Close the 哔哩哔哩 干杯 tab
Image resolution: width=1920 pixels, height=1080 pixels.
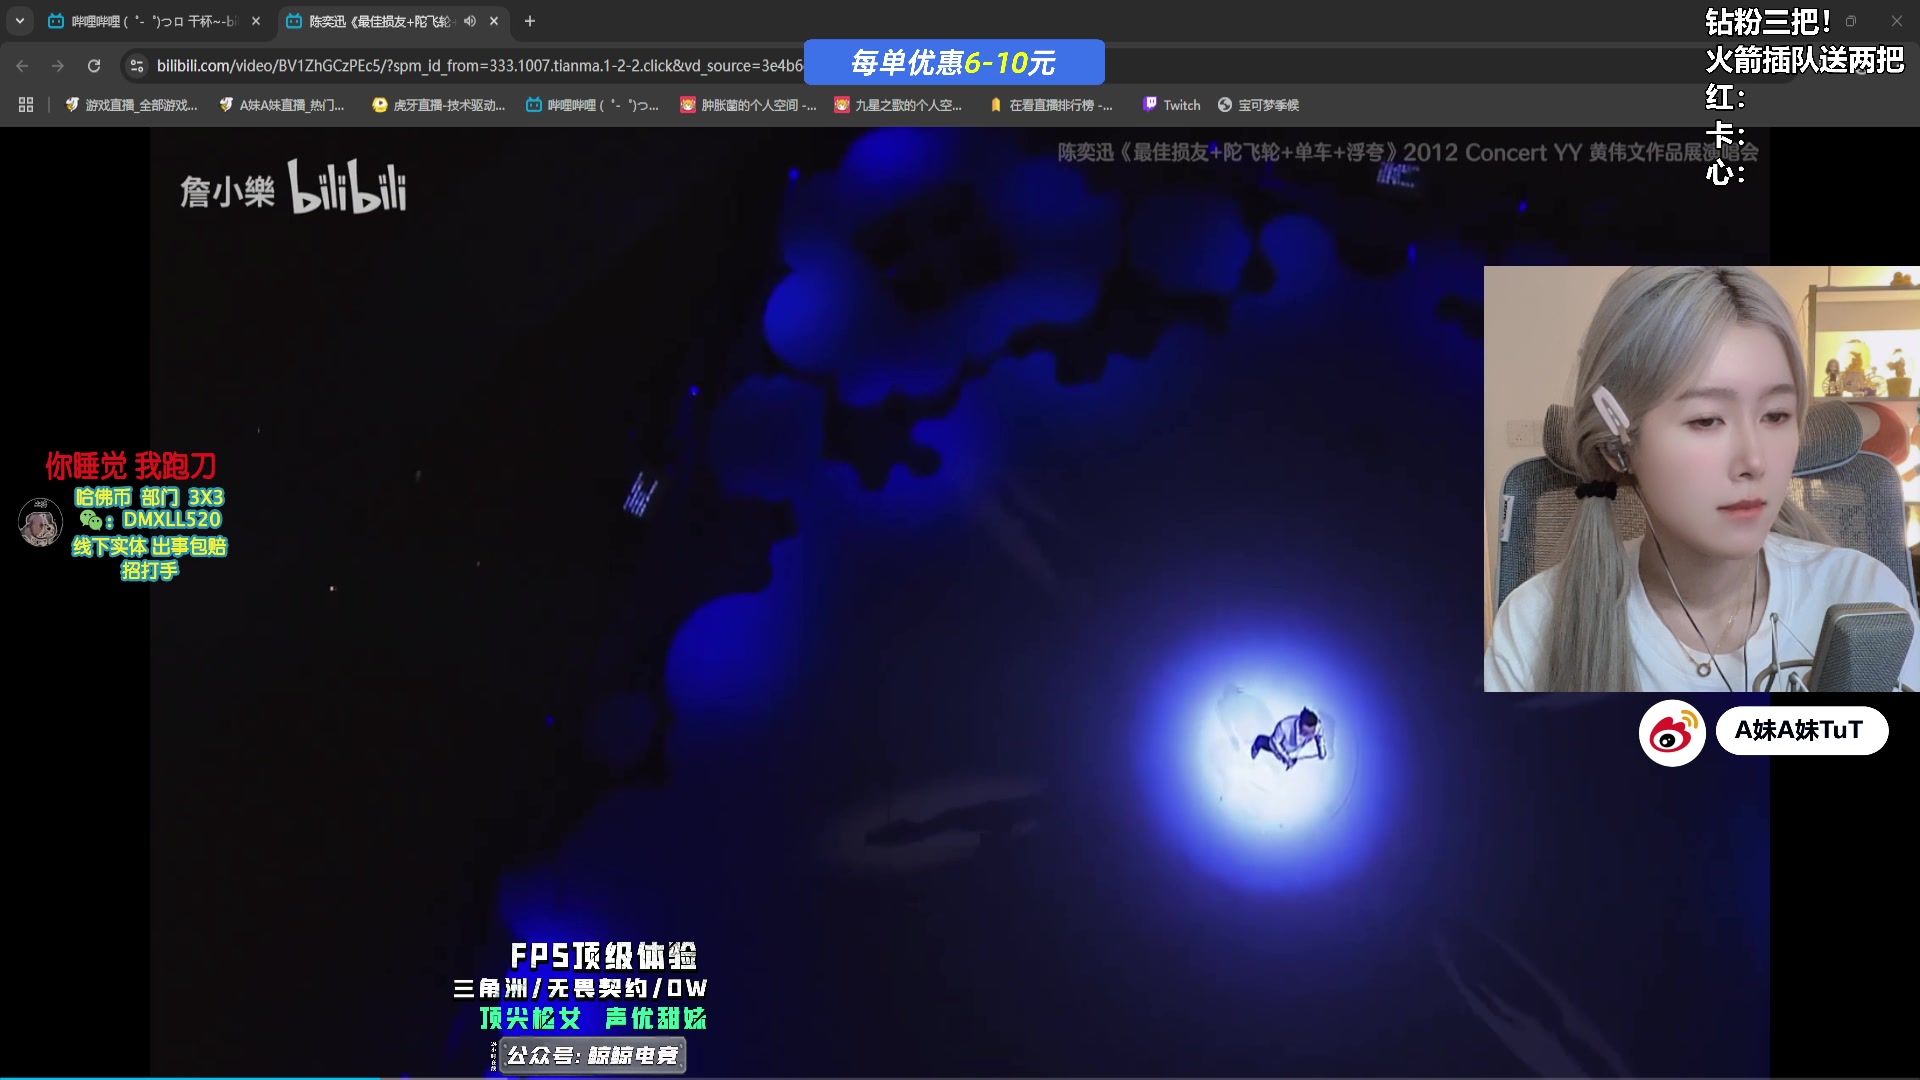[x=256, y=21]
